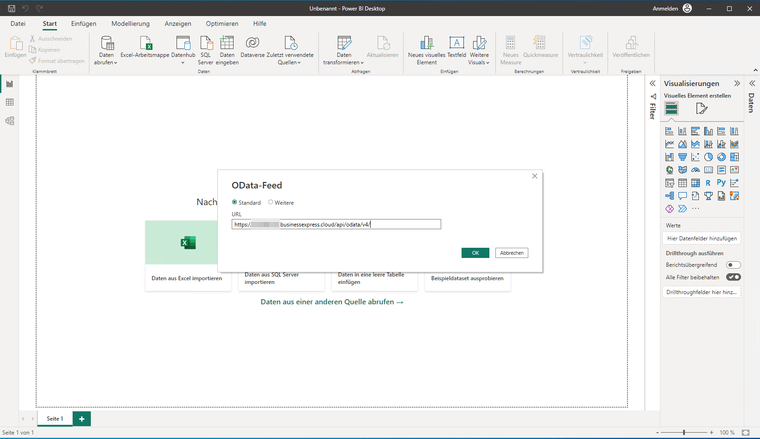Expand the Daten transformieren dropdown

tap(344, 62)
